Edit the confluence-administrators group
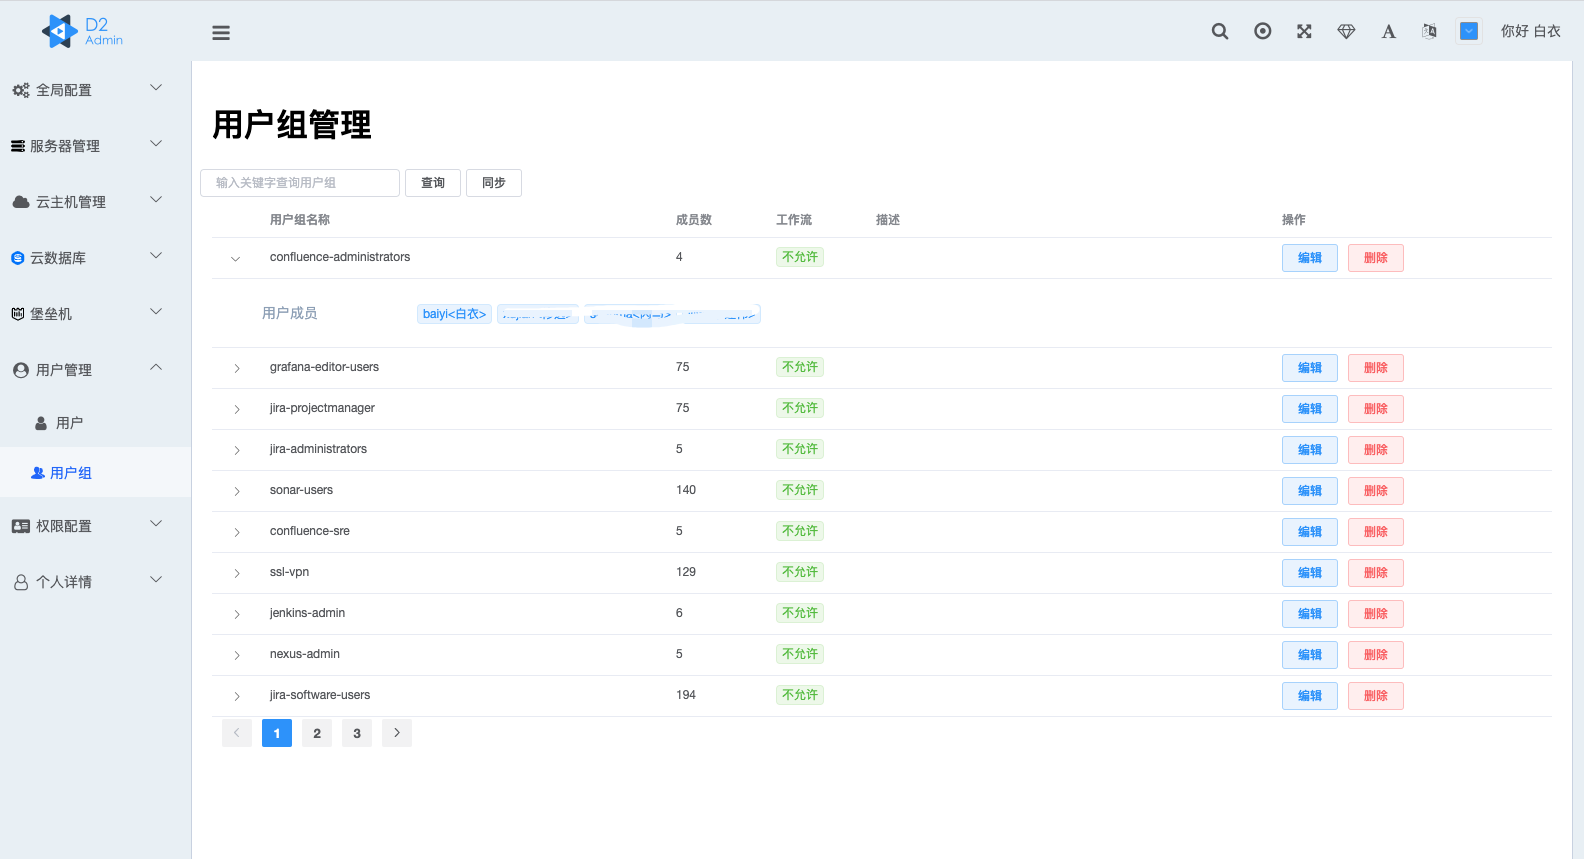The width and height of the screenshot is (1584, 859). (x=1310, y=258)
